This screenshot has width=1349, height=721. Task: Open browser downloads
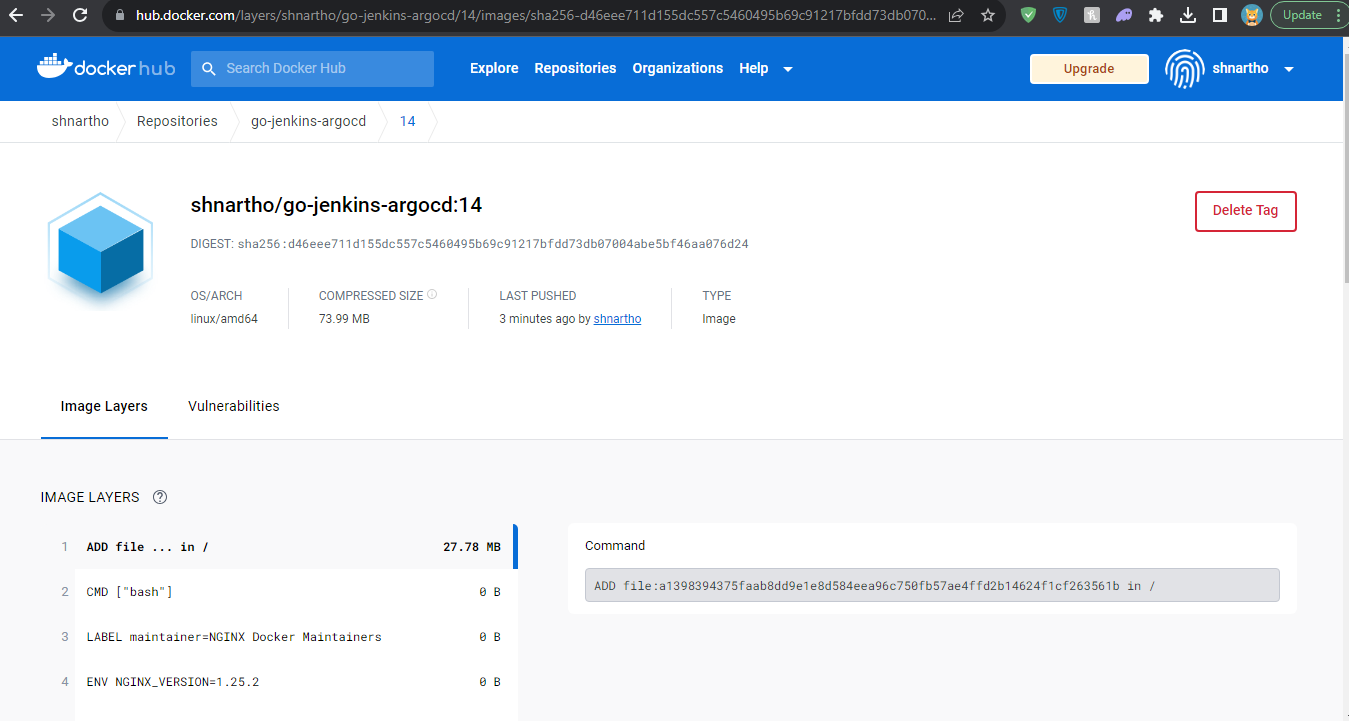point(1188,15)
